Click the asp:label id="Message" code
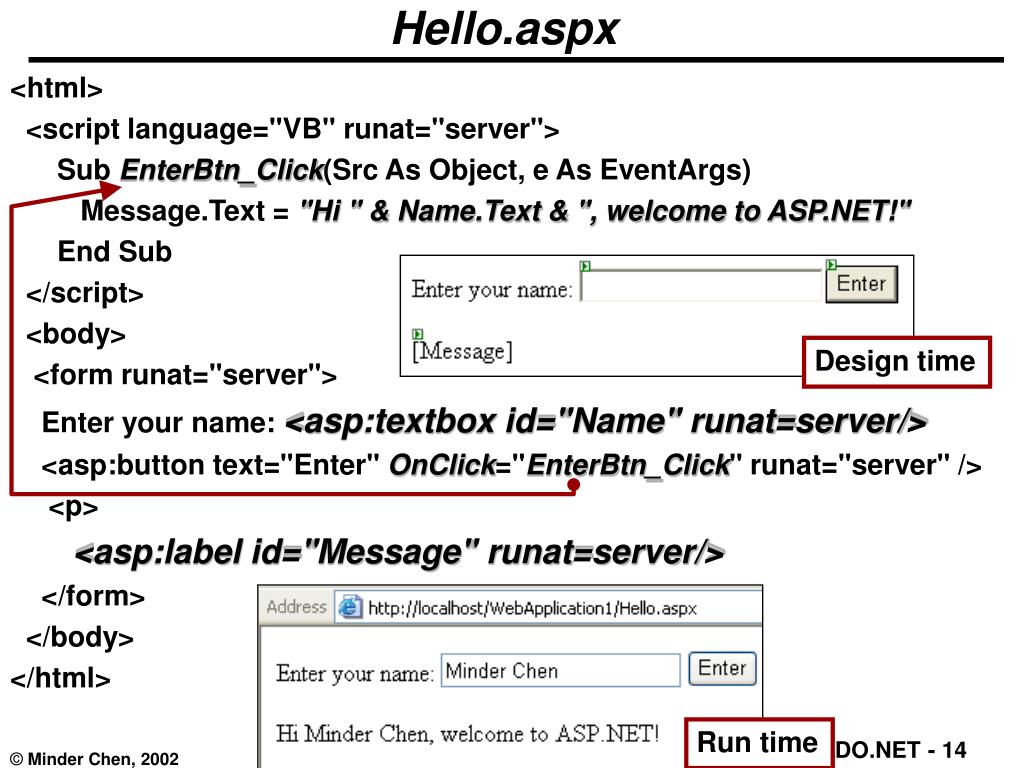The height and width of the screenshot is (768, 1024). click(400, 552)
